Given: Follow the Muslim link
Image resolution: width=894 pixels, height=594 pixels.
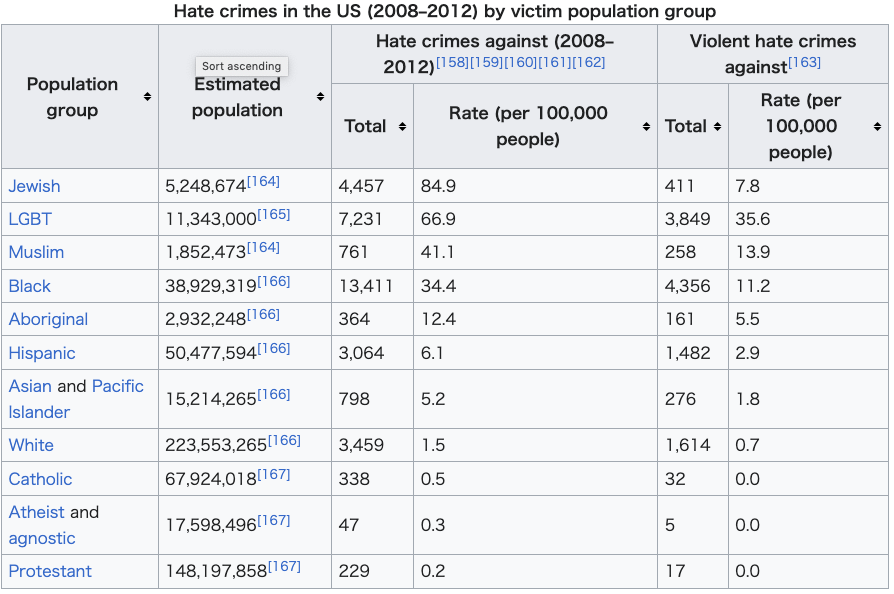Looking at the screenshot, I should point(36,252).
